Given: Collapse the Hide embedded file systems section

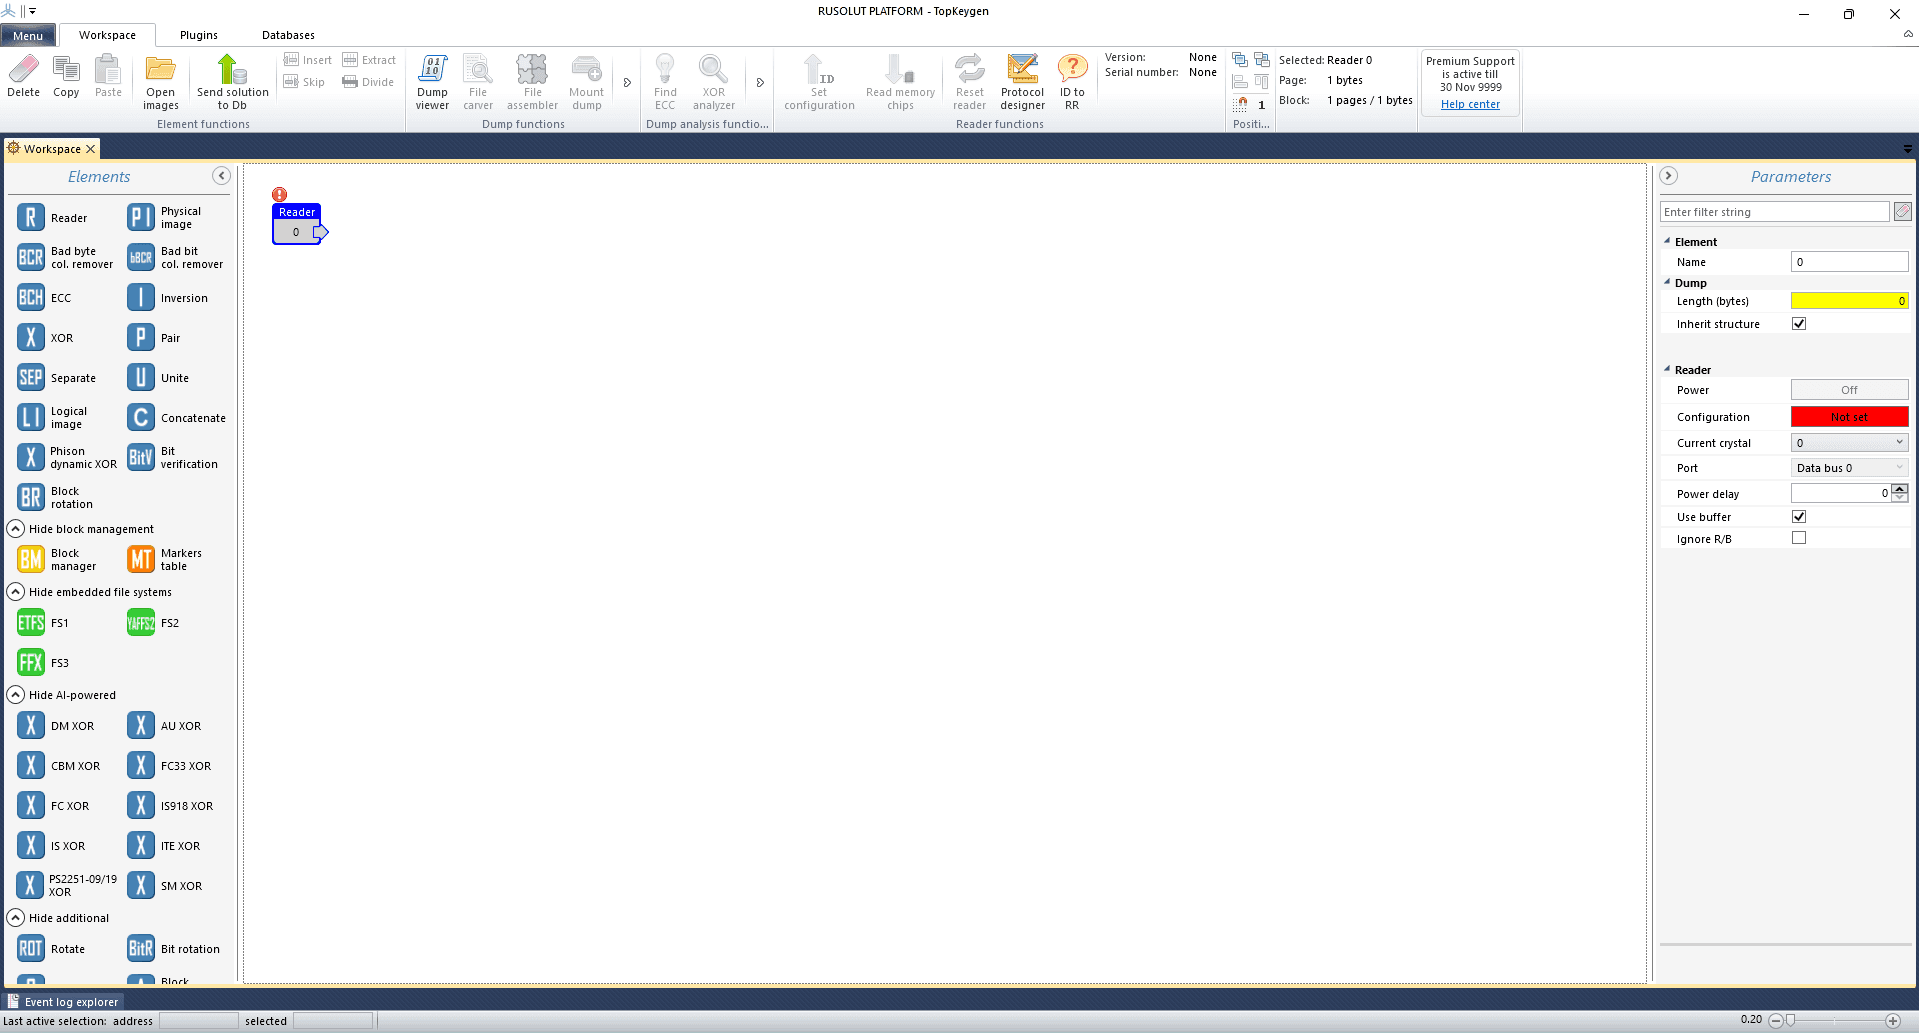Looking at the screenshot, I should (16, 592).
